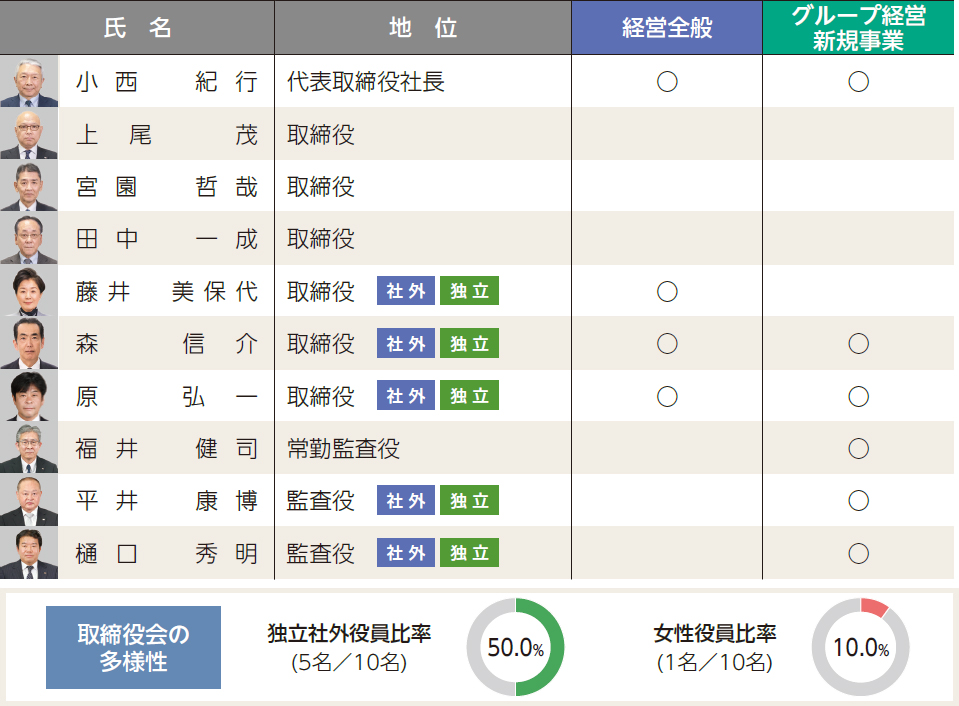The image size is (959, 706).
Task: Click the 氏名 column header
Action: [x=137, y=28]
